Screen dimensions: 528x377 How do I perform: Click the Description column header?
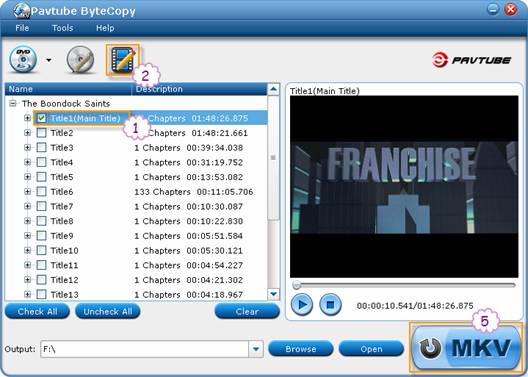(x=199, y=89)
